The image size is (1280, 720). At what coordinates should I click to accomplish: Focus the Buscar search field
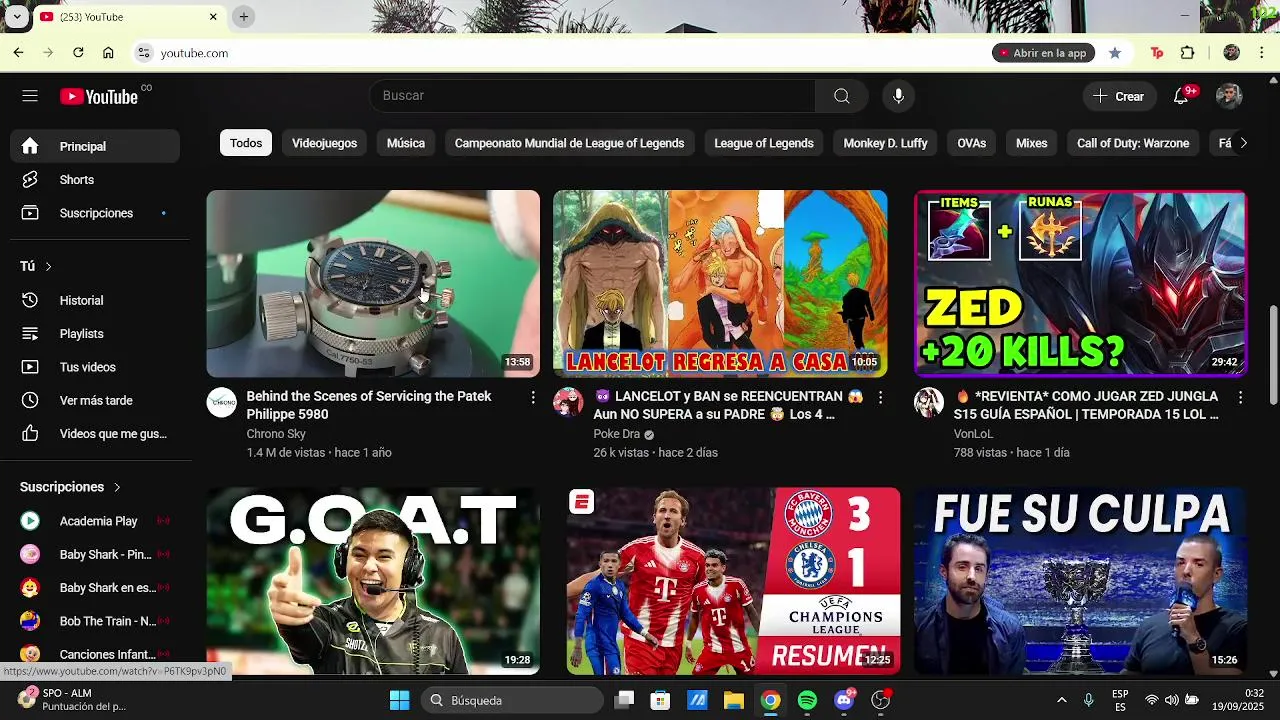[593, 96]
